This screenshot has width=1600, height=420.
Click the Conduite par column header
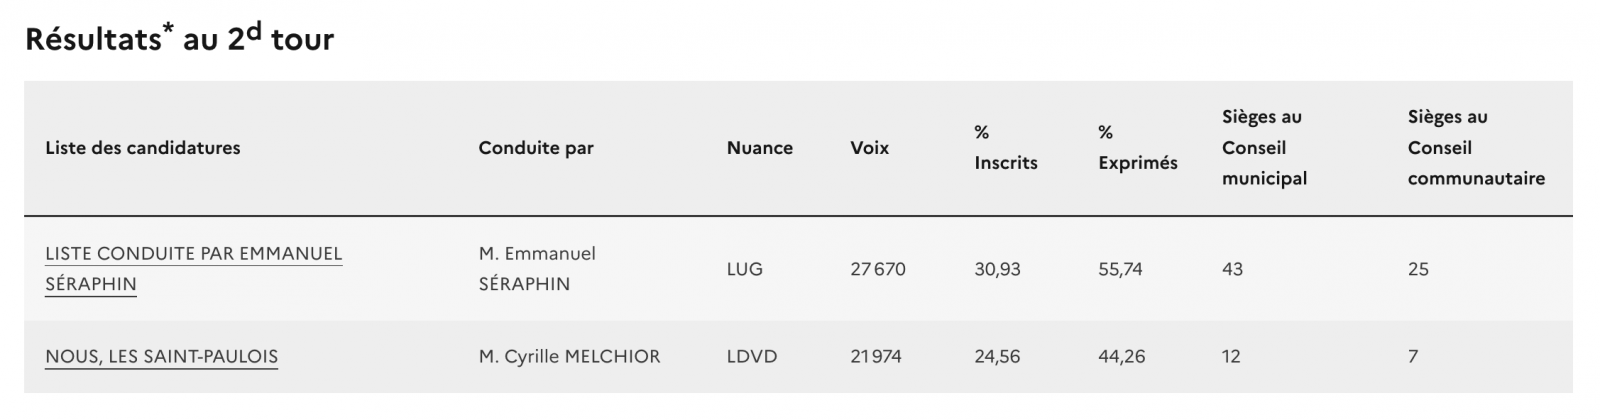(536, 148)
